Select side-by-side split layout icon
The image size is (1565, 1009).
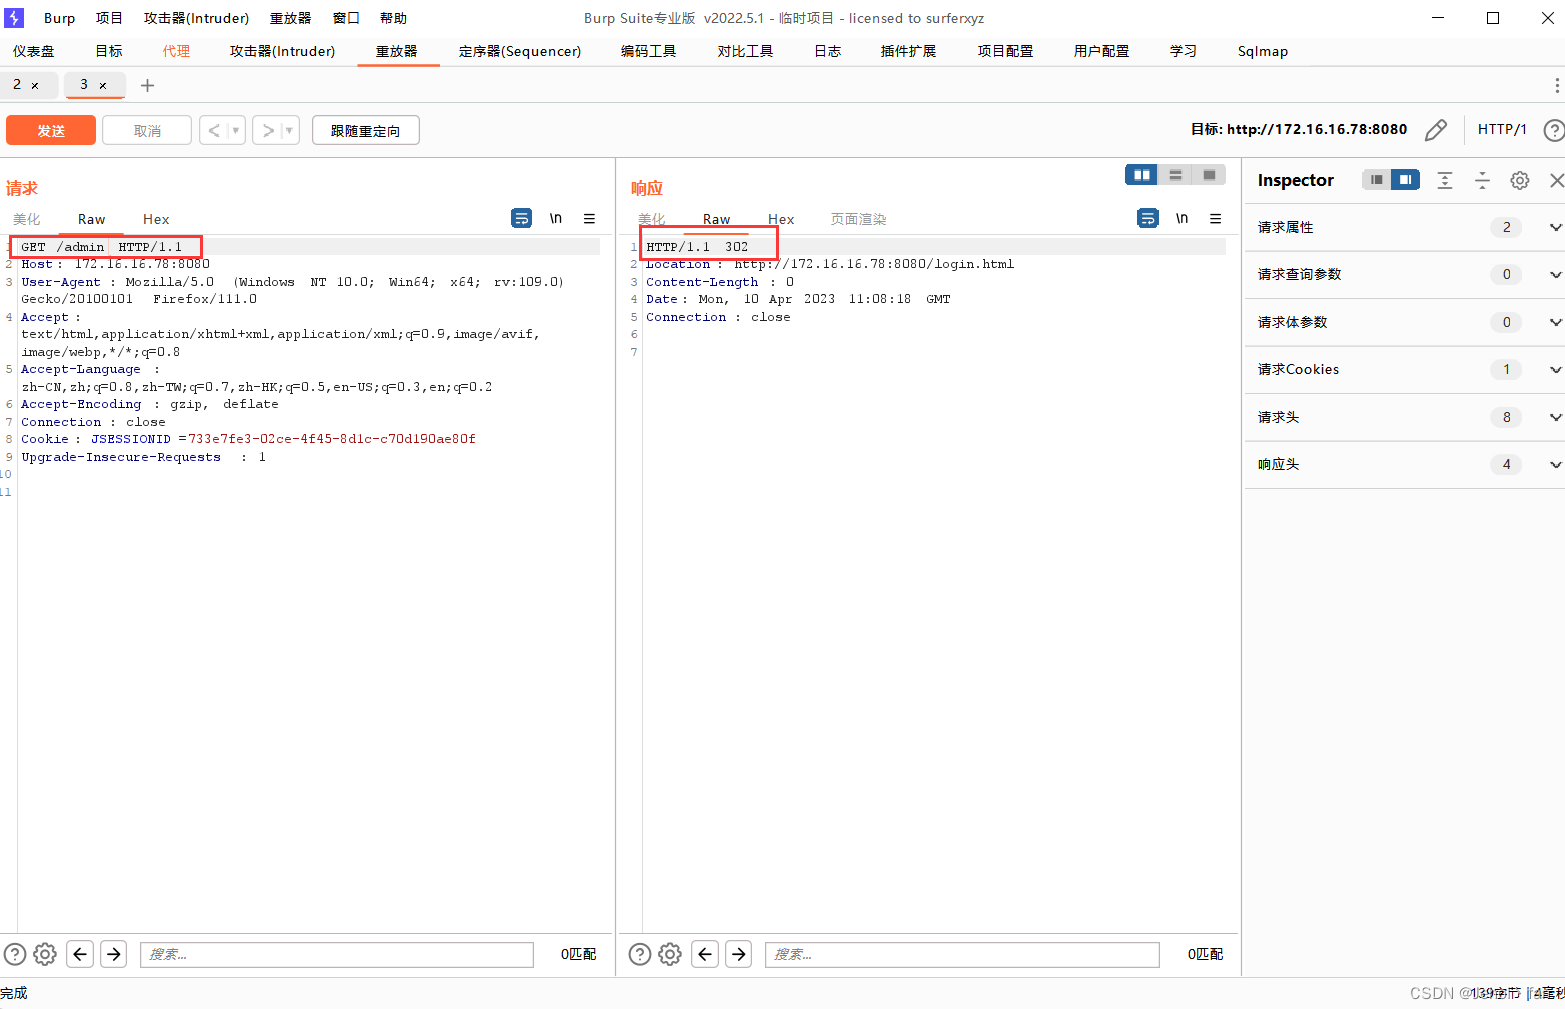[x=1141, y=175]
